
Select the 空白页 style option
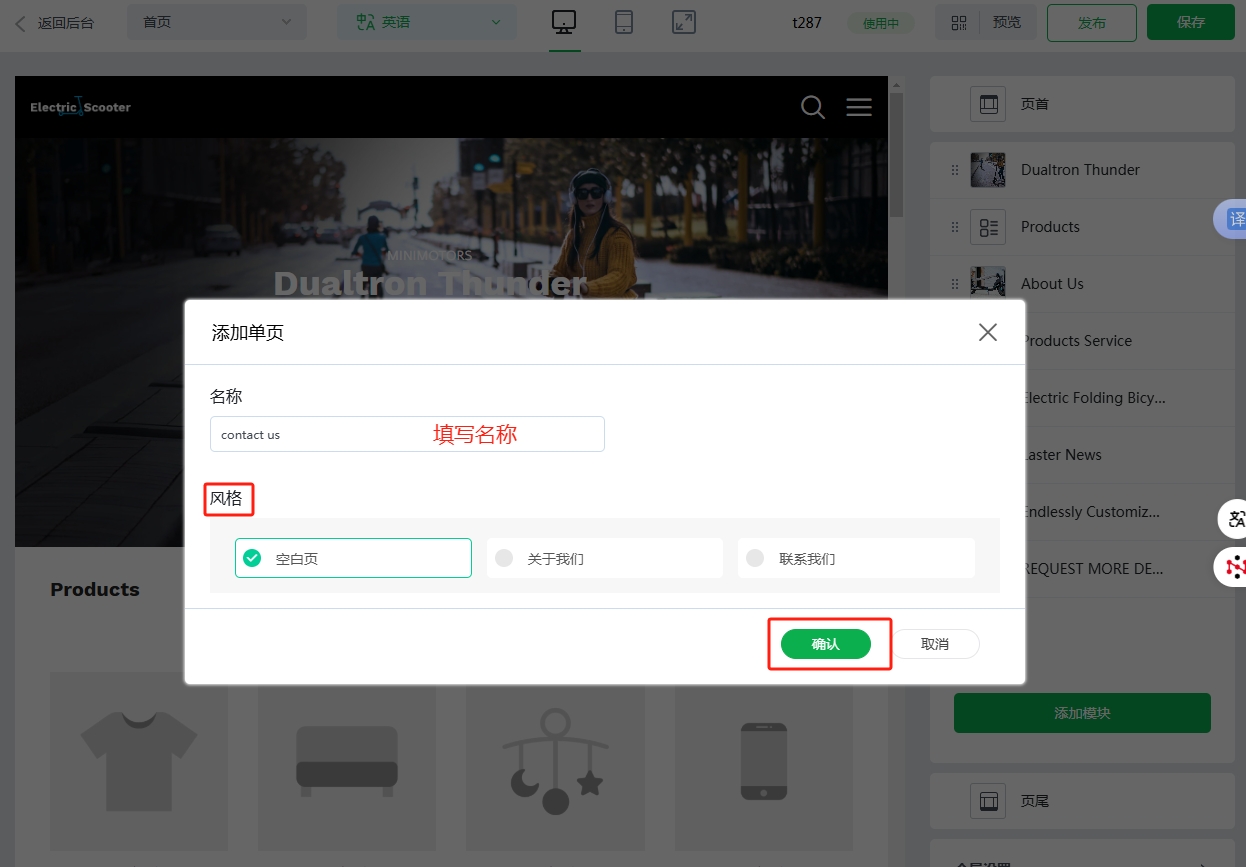point(353,558)
